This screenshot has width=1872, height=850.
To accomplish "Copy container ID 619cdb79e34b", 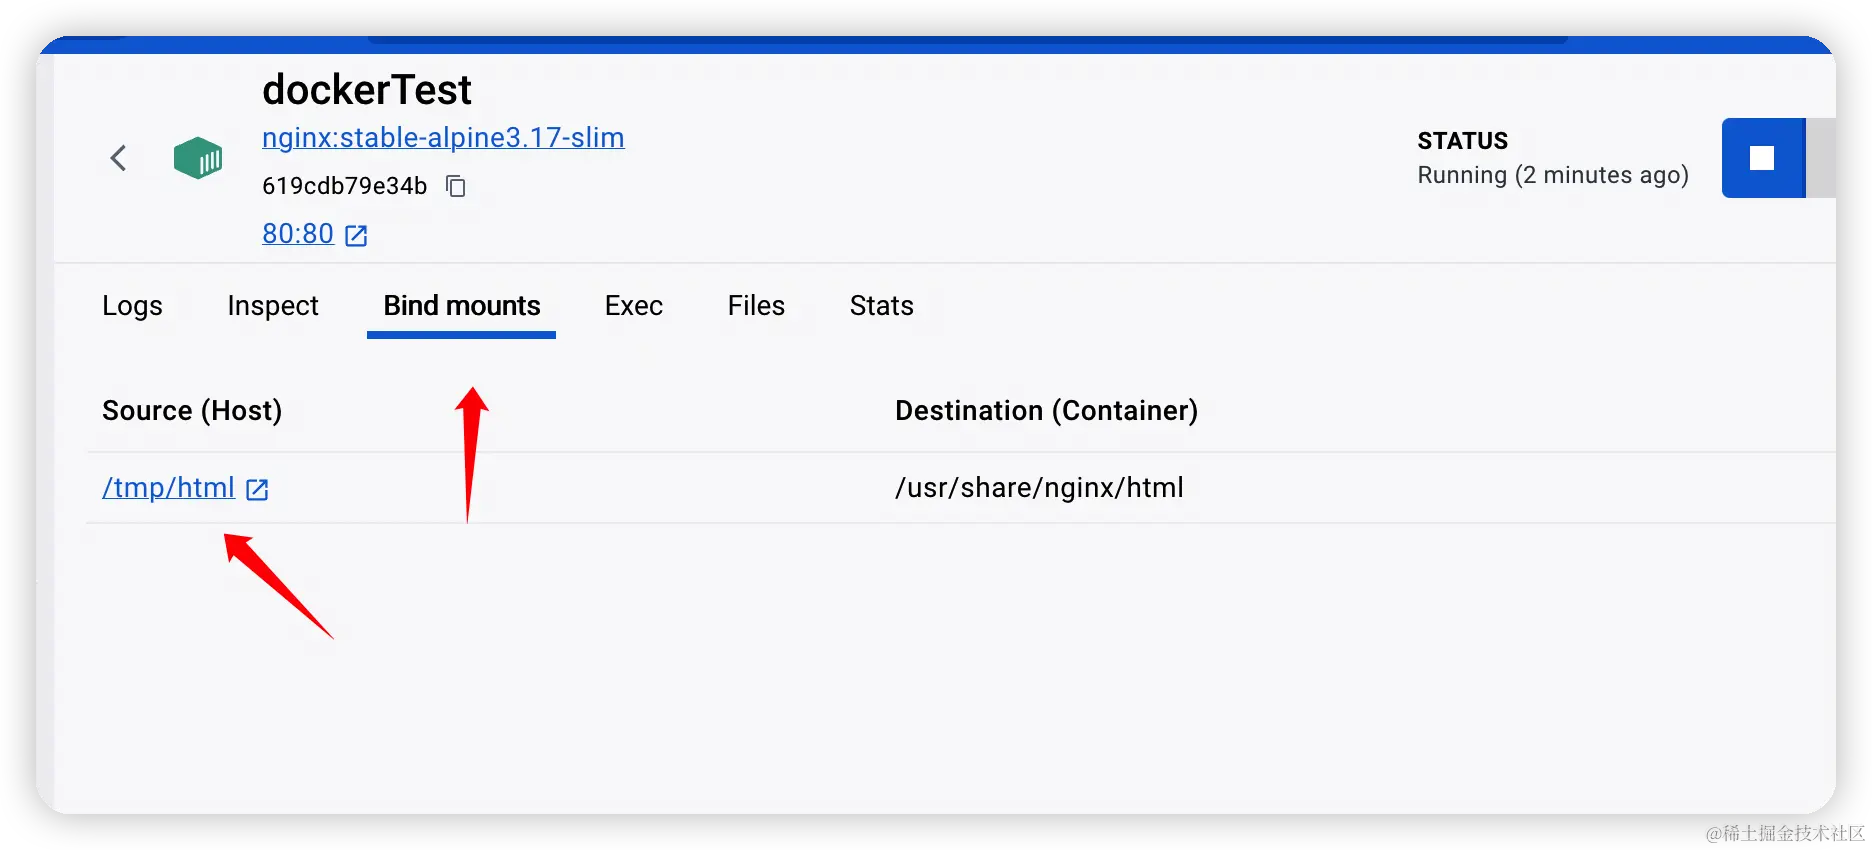I will pyautogui.click(x=456, y=186).
